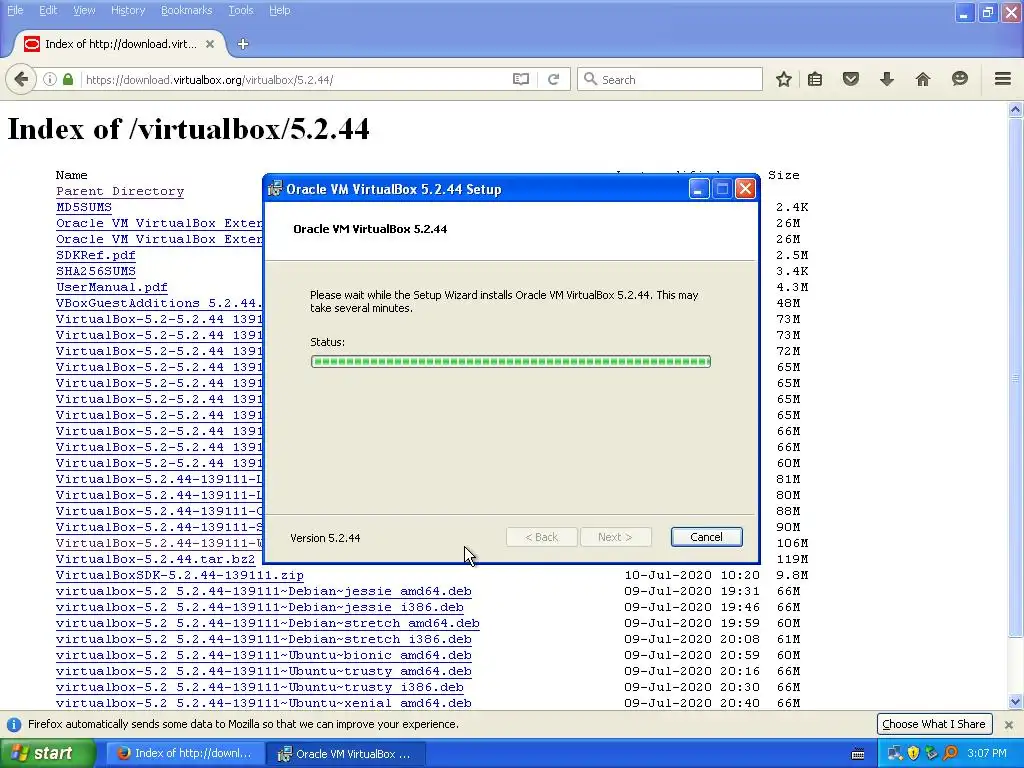Click the 9.8M size of VirtualBoxSDK zip
This screenshot has height=768, width=1024.
[792, 575]
